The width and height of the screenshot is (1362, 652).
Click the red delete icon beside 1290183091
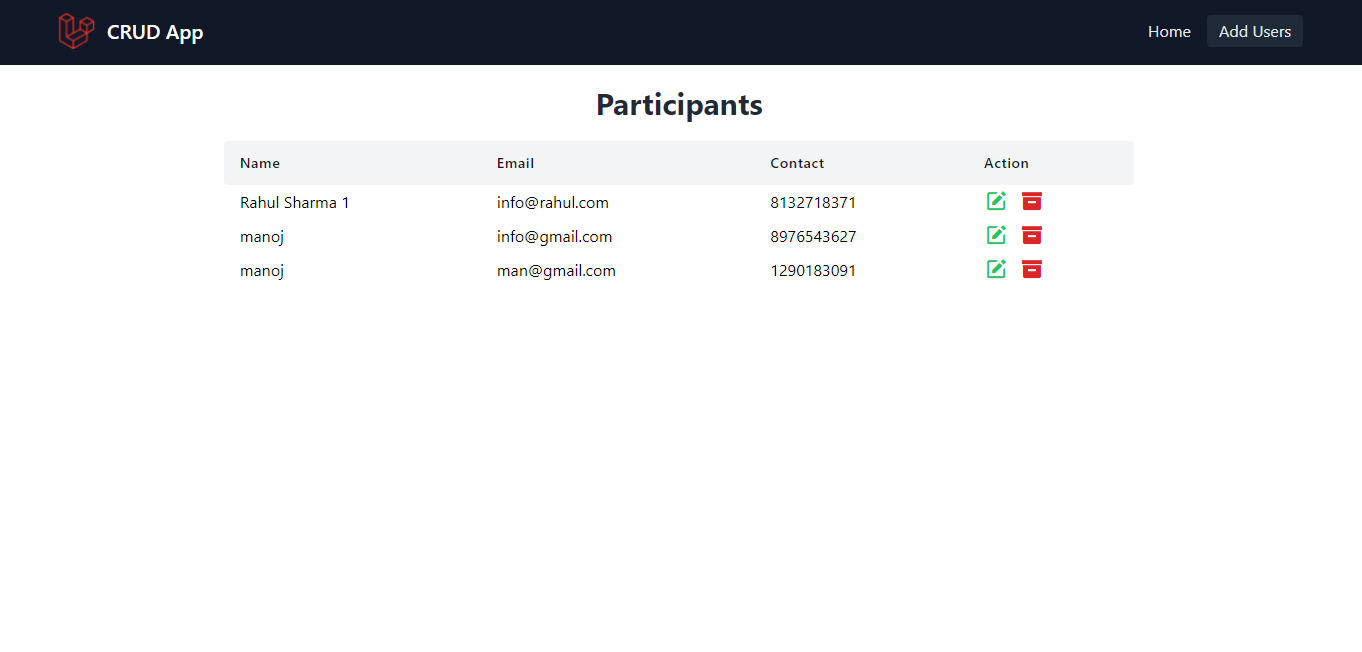1032,269
